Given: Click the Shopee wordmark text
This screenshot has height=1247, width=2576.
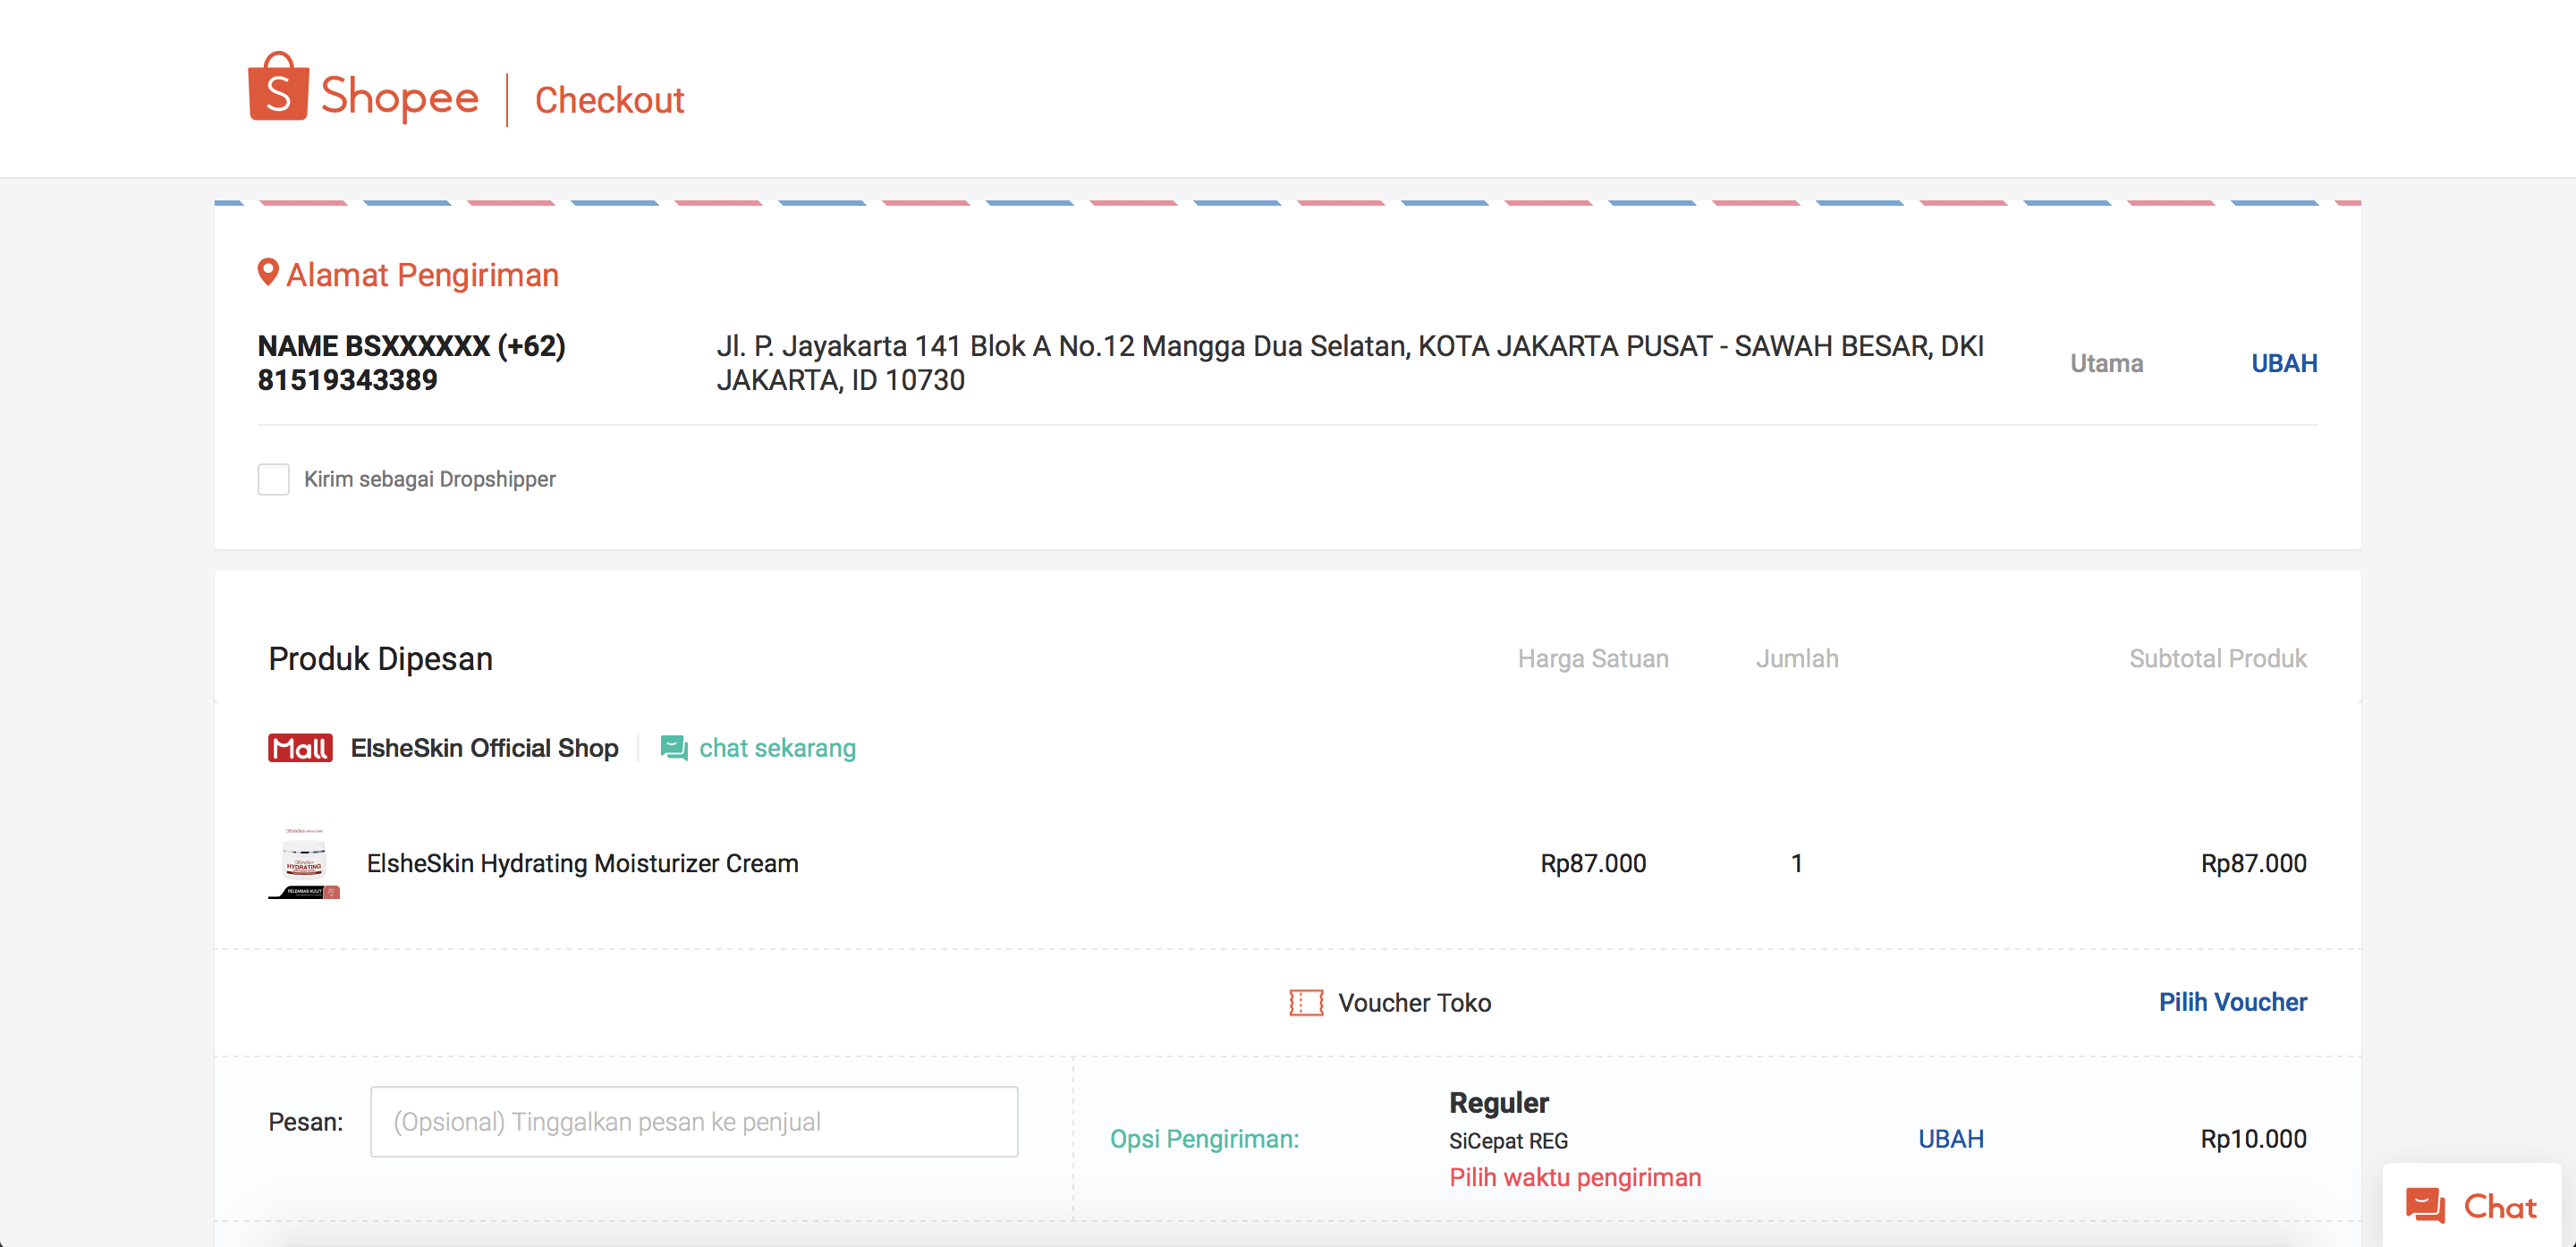Looking at the screenshot, I should [399, 97].
